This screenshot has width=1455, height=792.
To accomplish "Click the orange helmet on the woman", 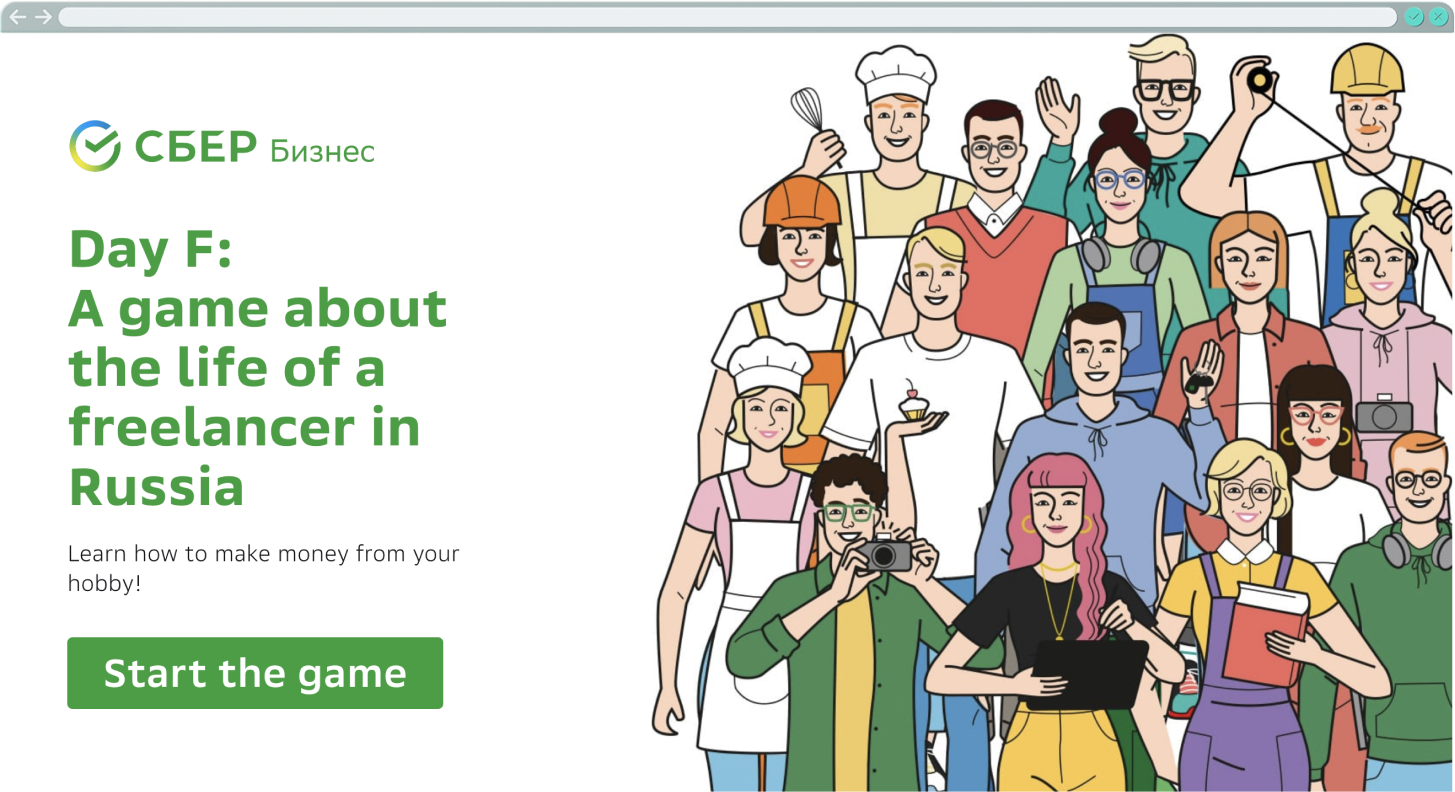I will coord(802,201).
